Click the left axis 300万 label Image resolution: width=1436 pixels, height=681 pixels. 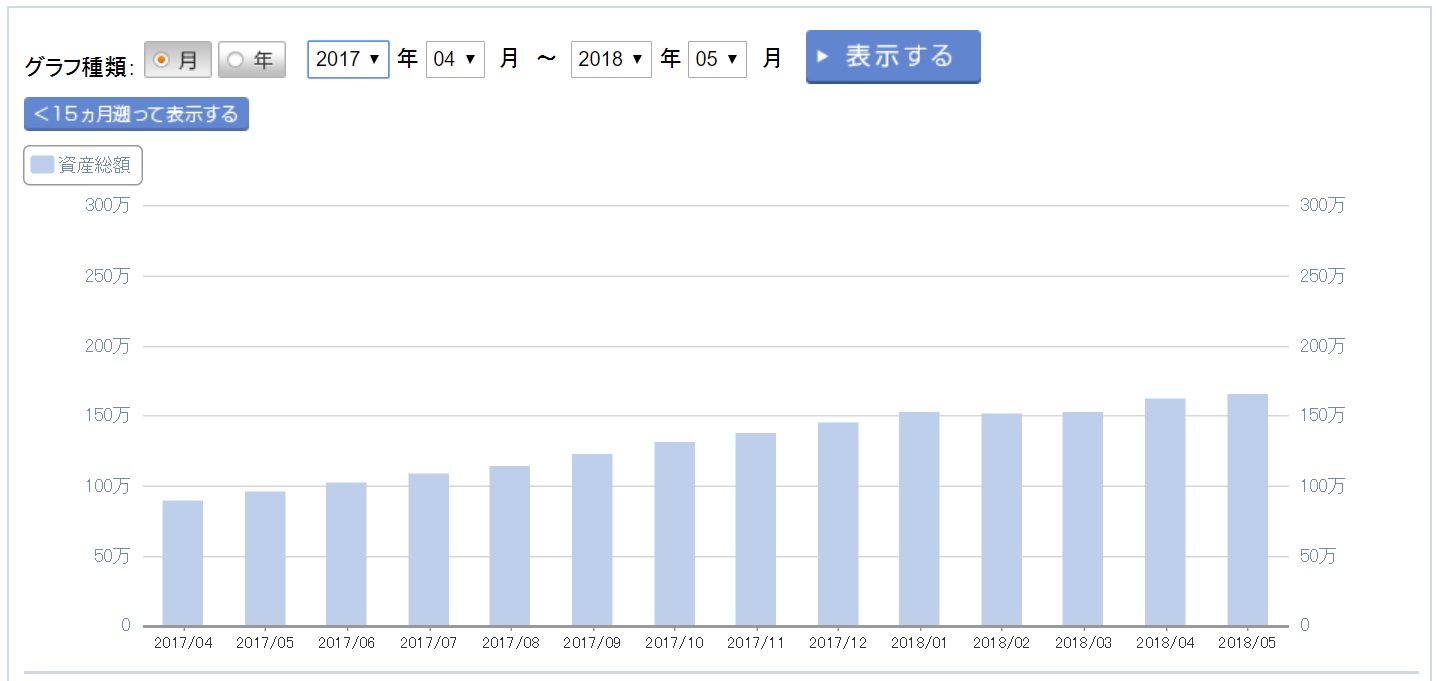click(x=108, y=205)
